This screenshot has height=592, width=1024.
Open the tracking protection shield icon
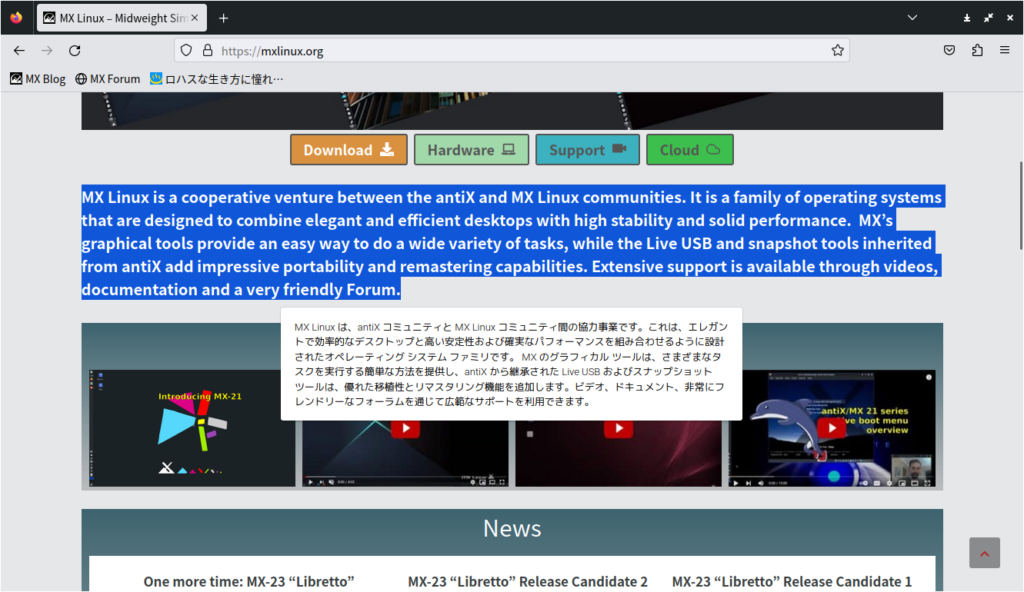[x=186, y=50]
